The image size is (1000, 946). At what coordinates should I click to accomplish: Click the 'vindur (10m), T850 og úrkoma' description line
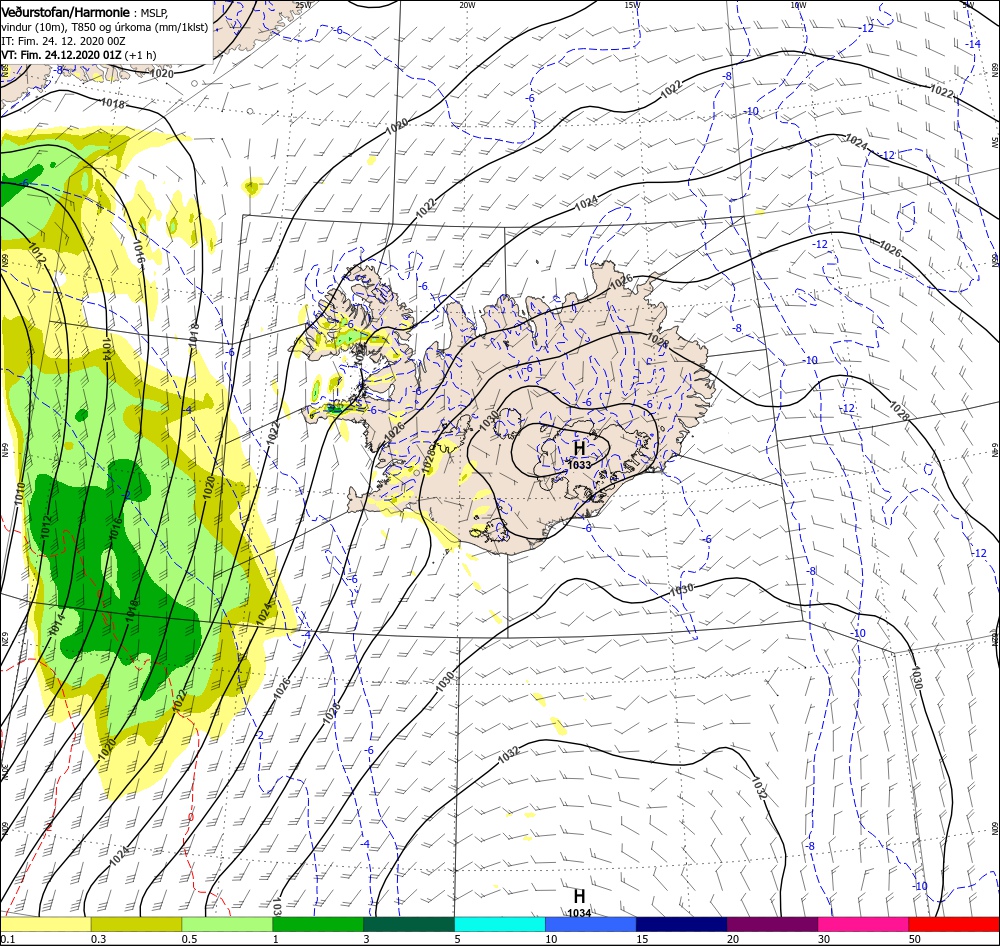click(104, 27)
